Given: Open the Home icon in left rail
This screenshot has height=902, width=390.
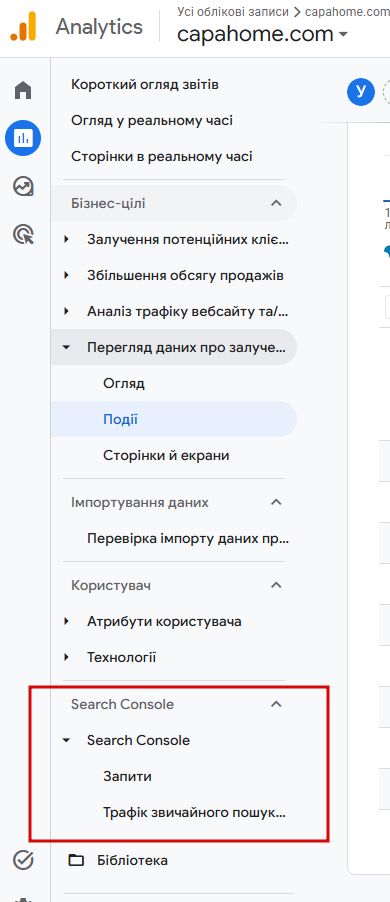Looking at the screenshot, I should [23, 90].
